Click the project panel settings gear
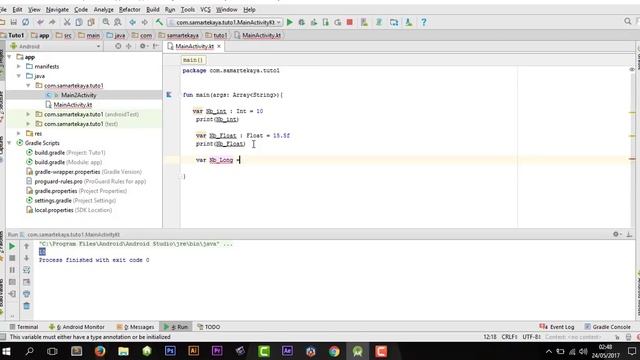640x360 pixels. 142,46
